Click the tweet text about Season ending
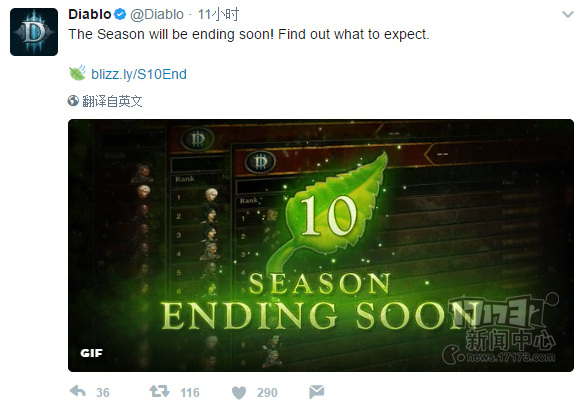The image size is (583, 409). (249, 35)
